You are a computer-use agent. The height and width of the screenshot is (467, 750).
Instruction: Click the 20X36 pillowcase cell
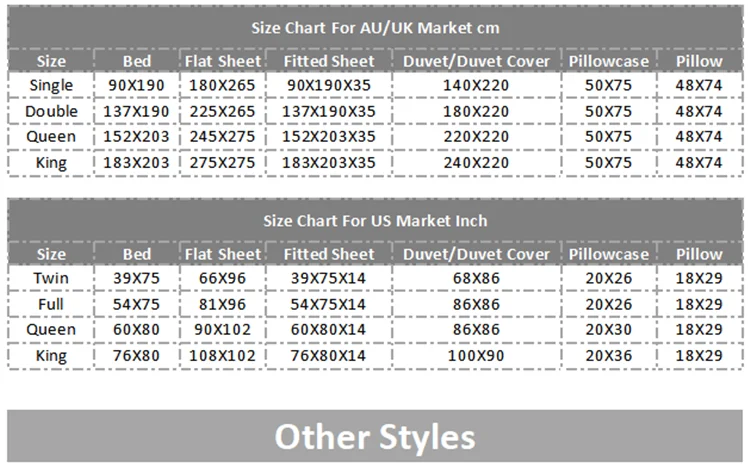tap(608, 354)
